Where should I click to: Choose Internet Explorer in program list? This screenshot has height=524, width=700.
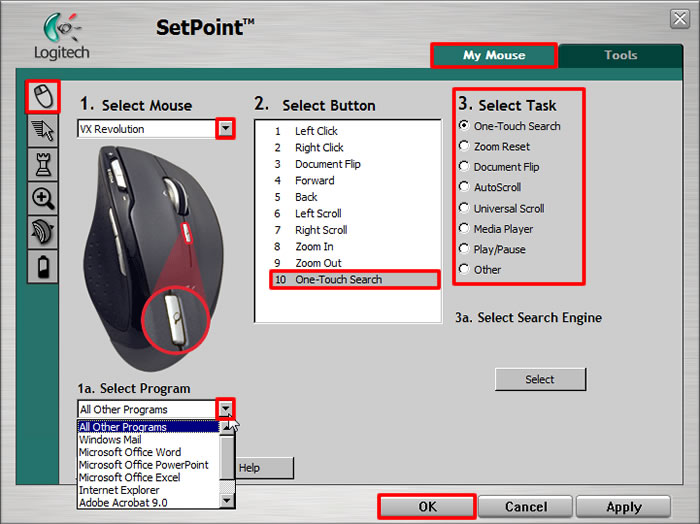tap(149, 490)
